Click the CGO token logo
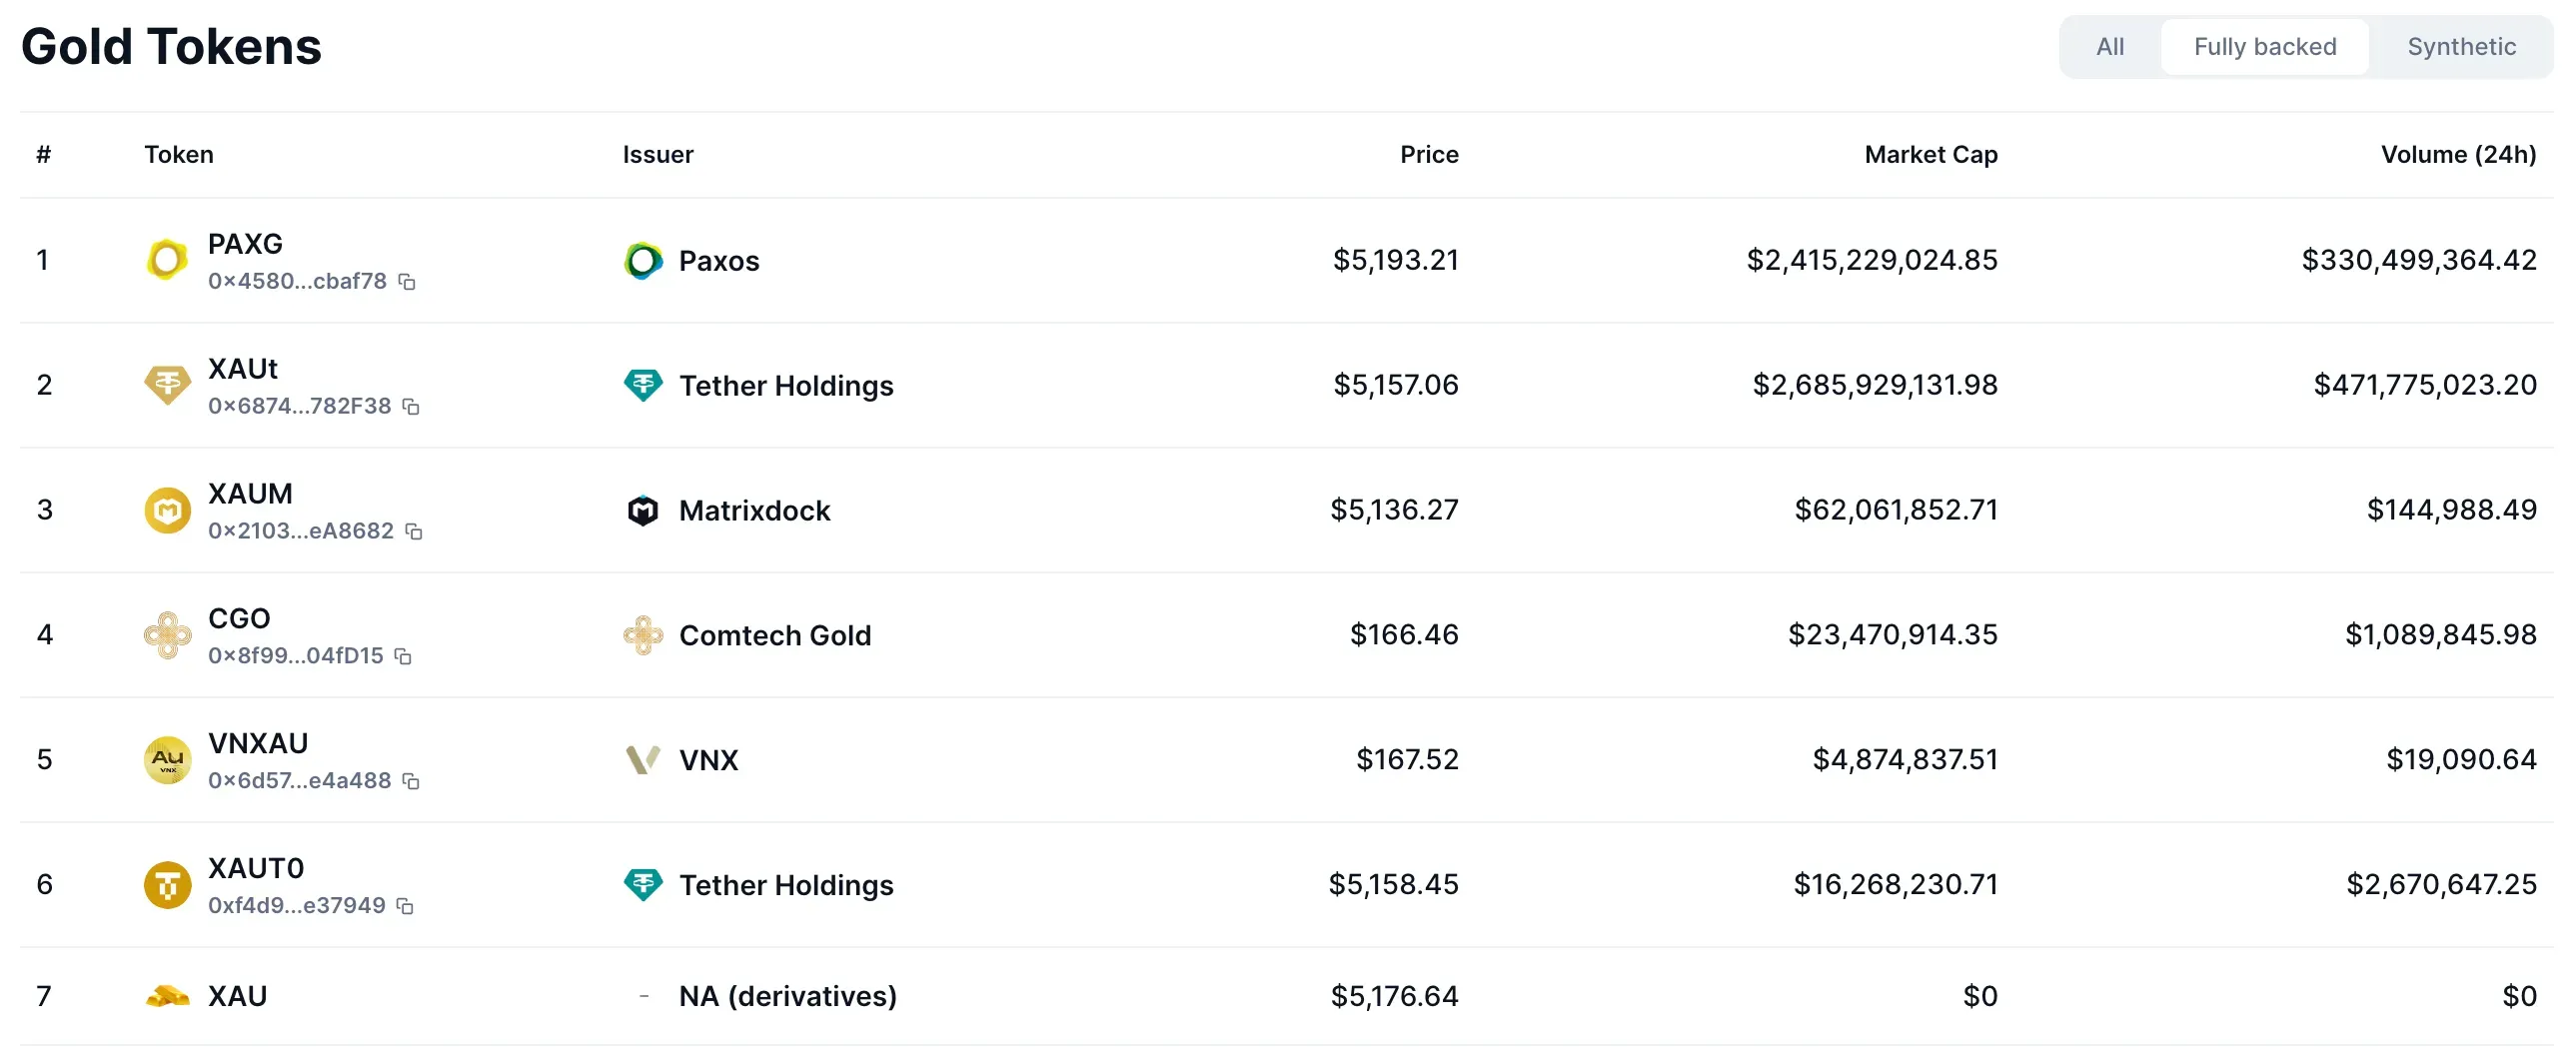 coord(167,635)
